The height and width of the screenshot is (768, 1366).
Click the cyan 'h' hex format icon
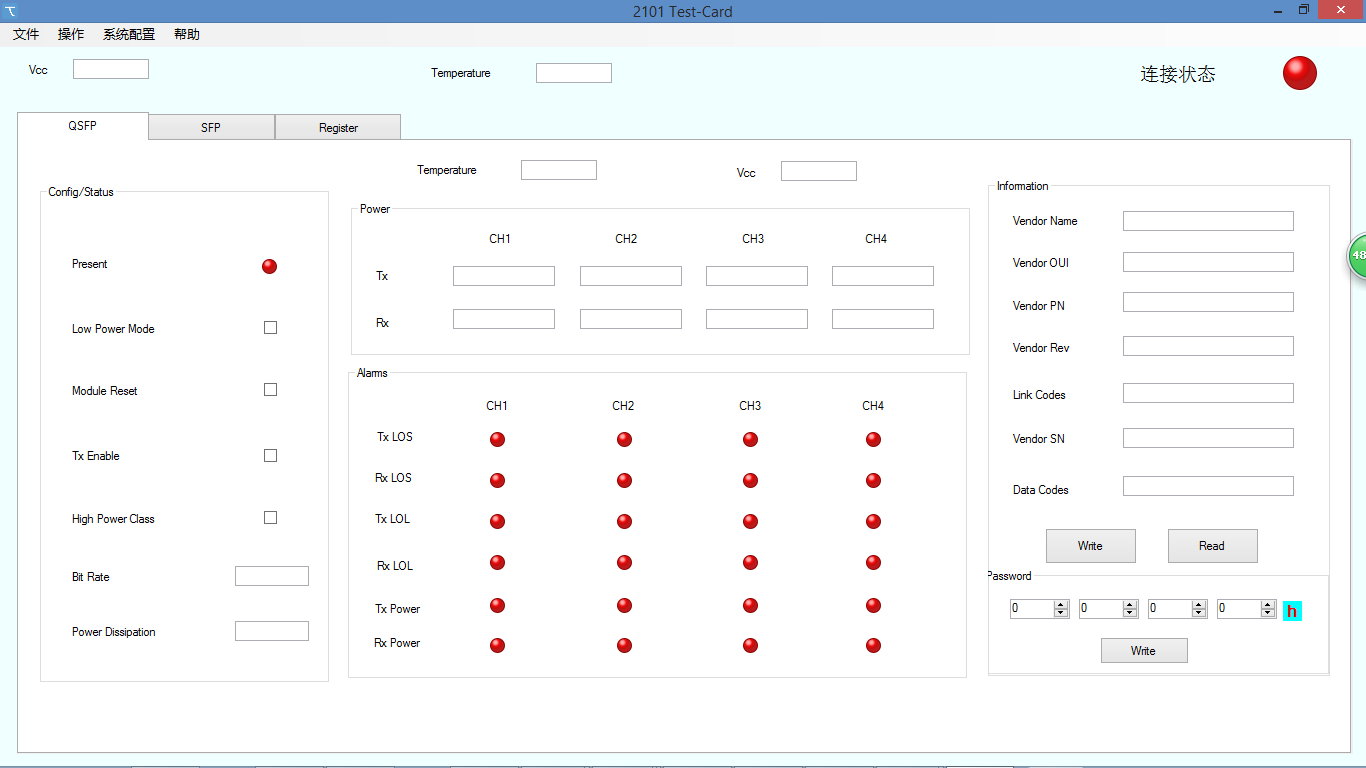pos(1292,611)
